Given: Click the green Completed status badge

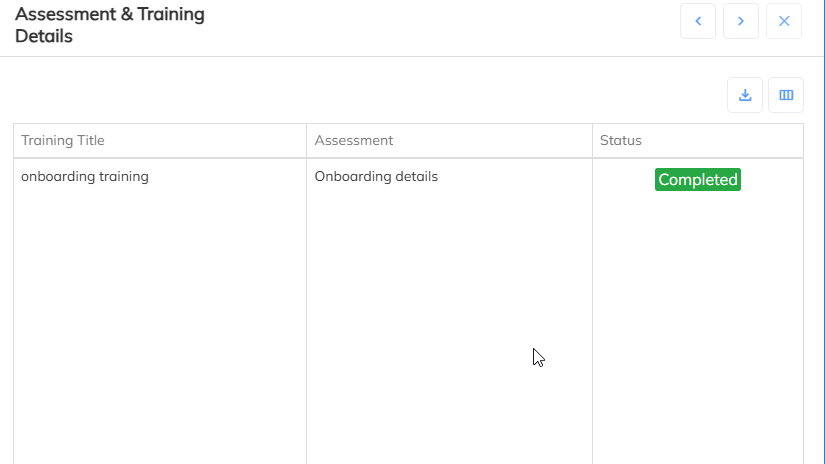Looking at the screenshot, I should [698, 180].
